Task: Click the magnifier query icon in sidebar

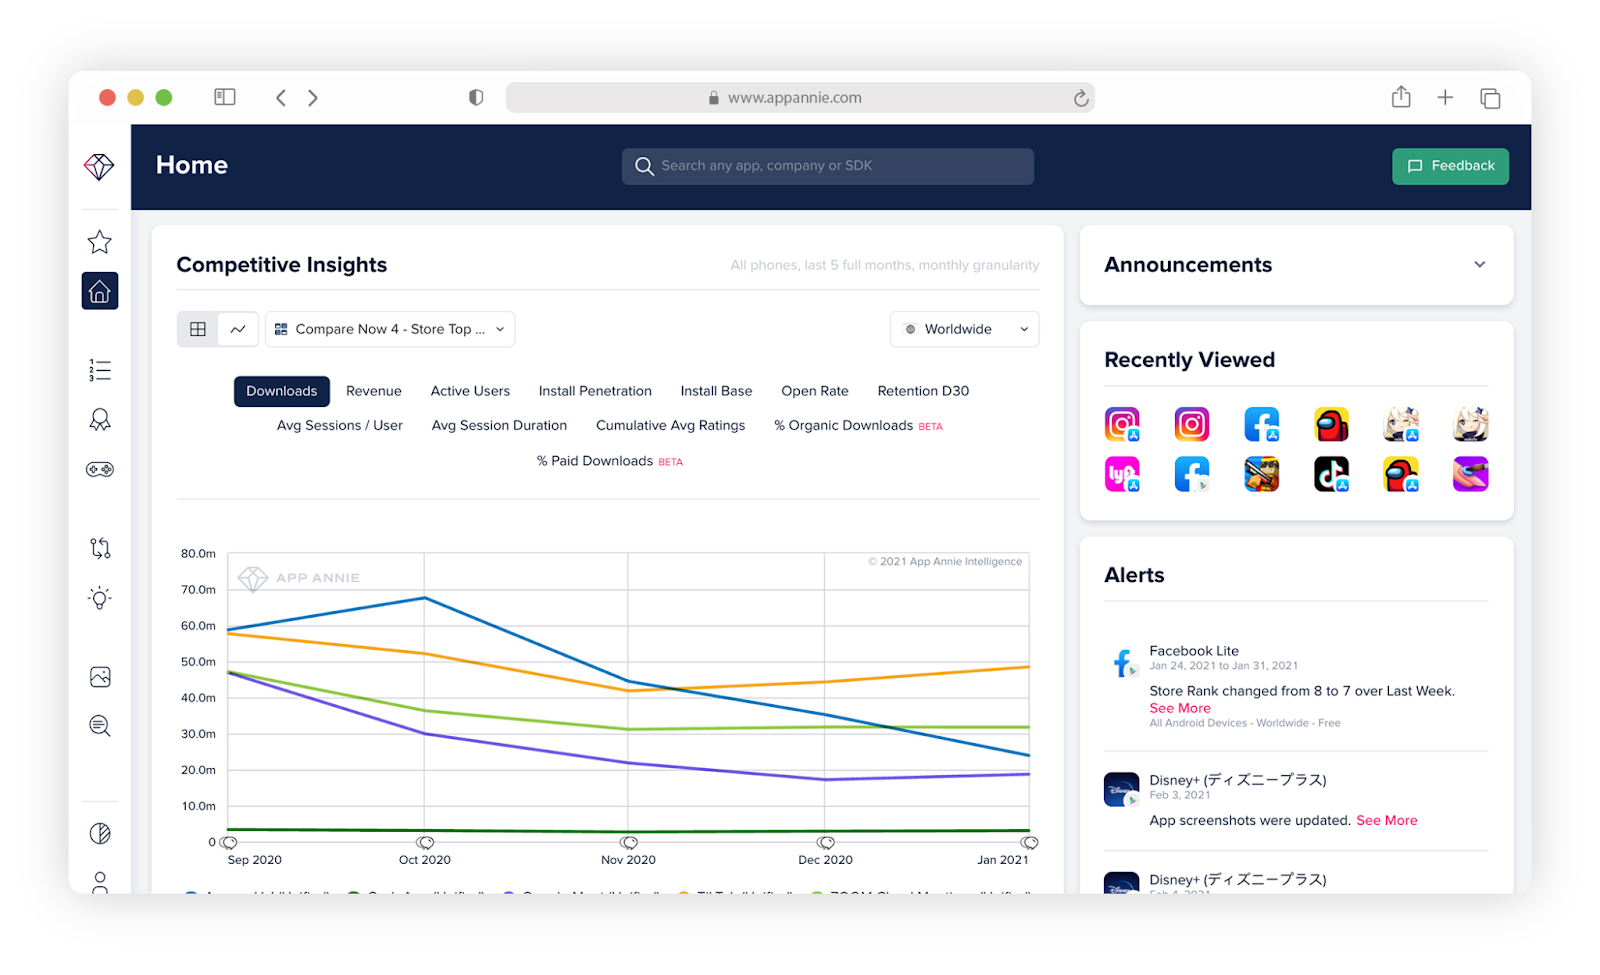Action: 99,725
